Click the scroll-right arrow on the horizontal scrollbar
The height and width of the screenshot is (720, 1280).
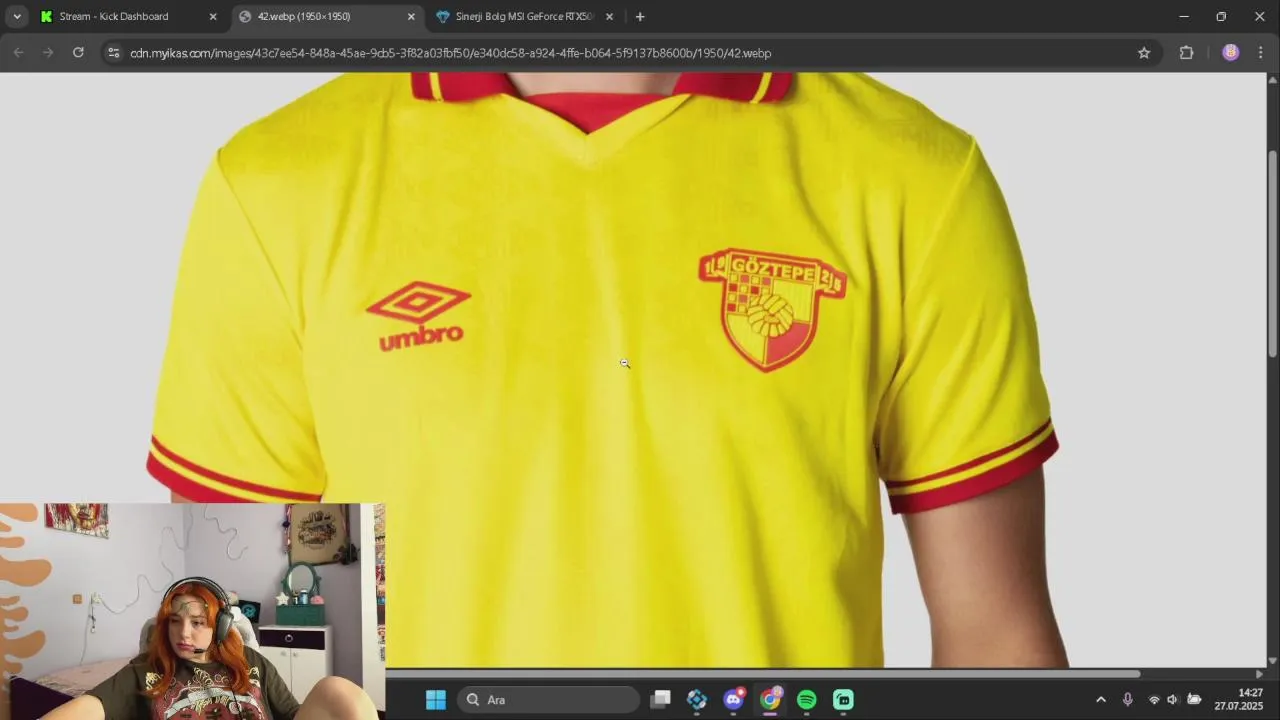coord(1259,674)
